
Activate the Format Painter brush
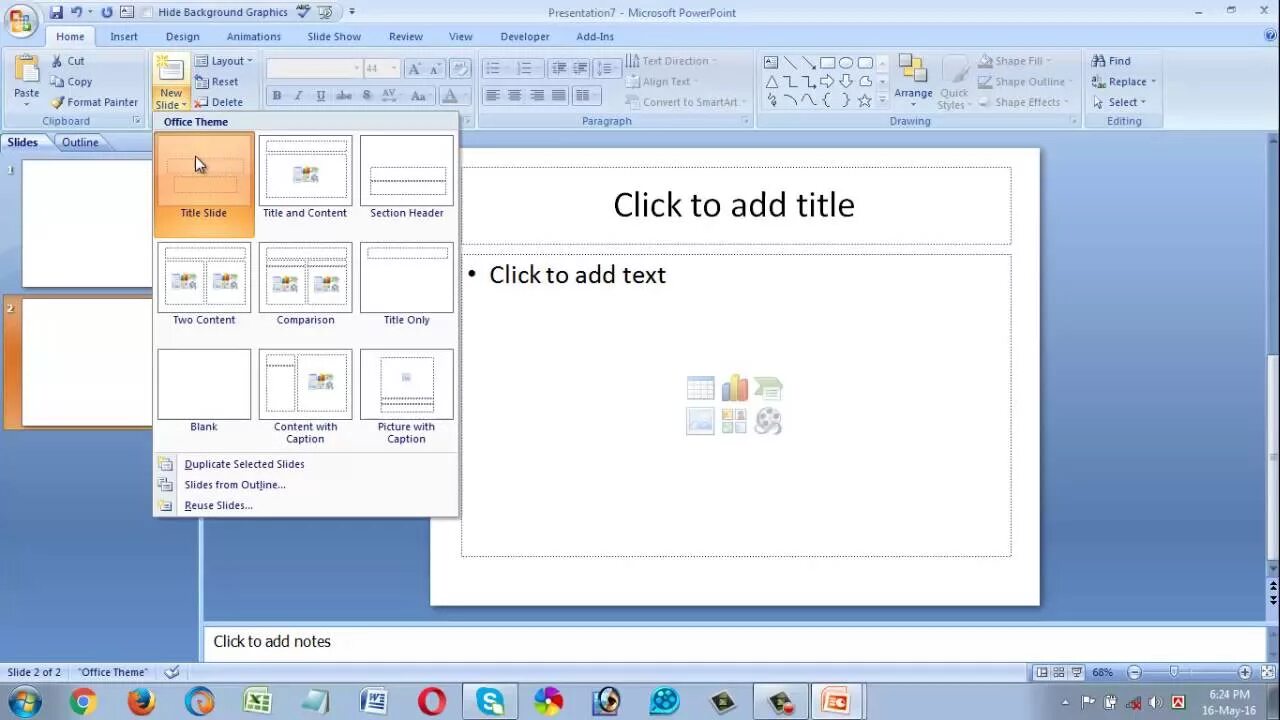click(x=94, y=102)
